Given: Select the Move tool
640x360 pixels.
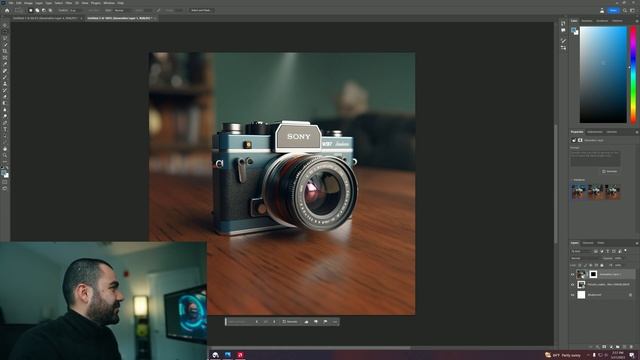Looking at the screenshot, I should (x=5, y=25).
